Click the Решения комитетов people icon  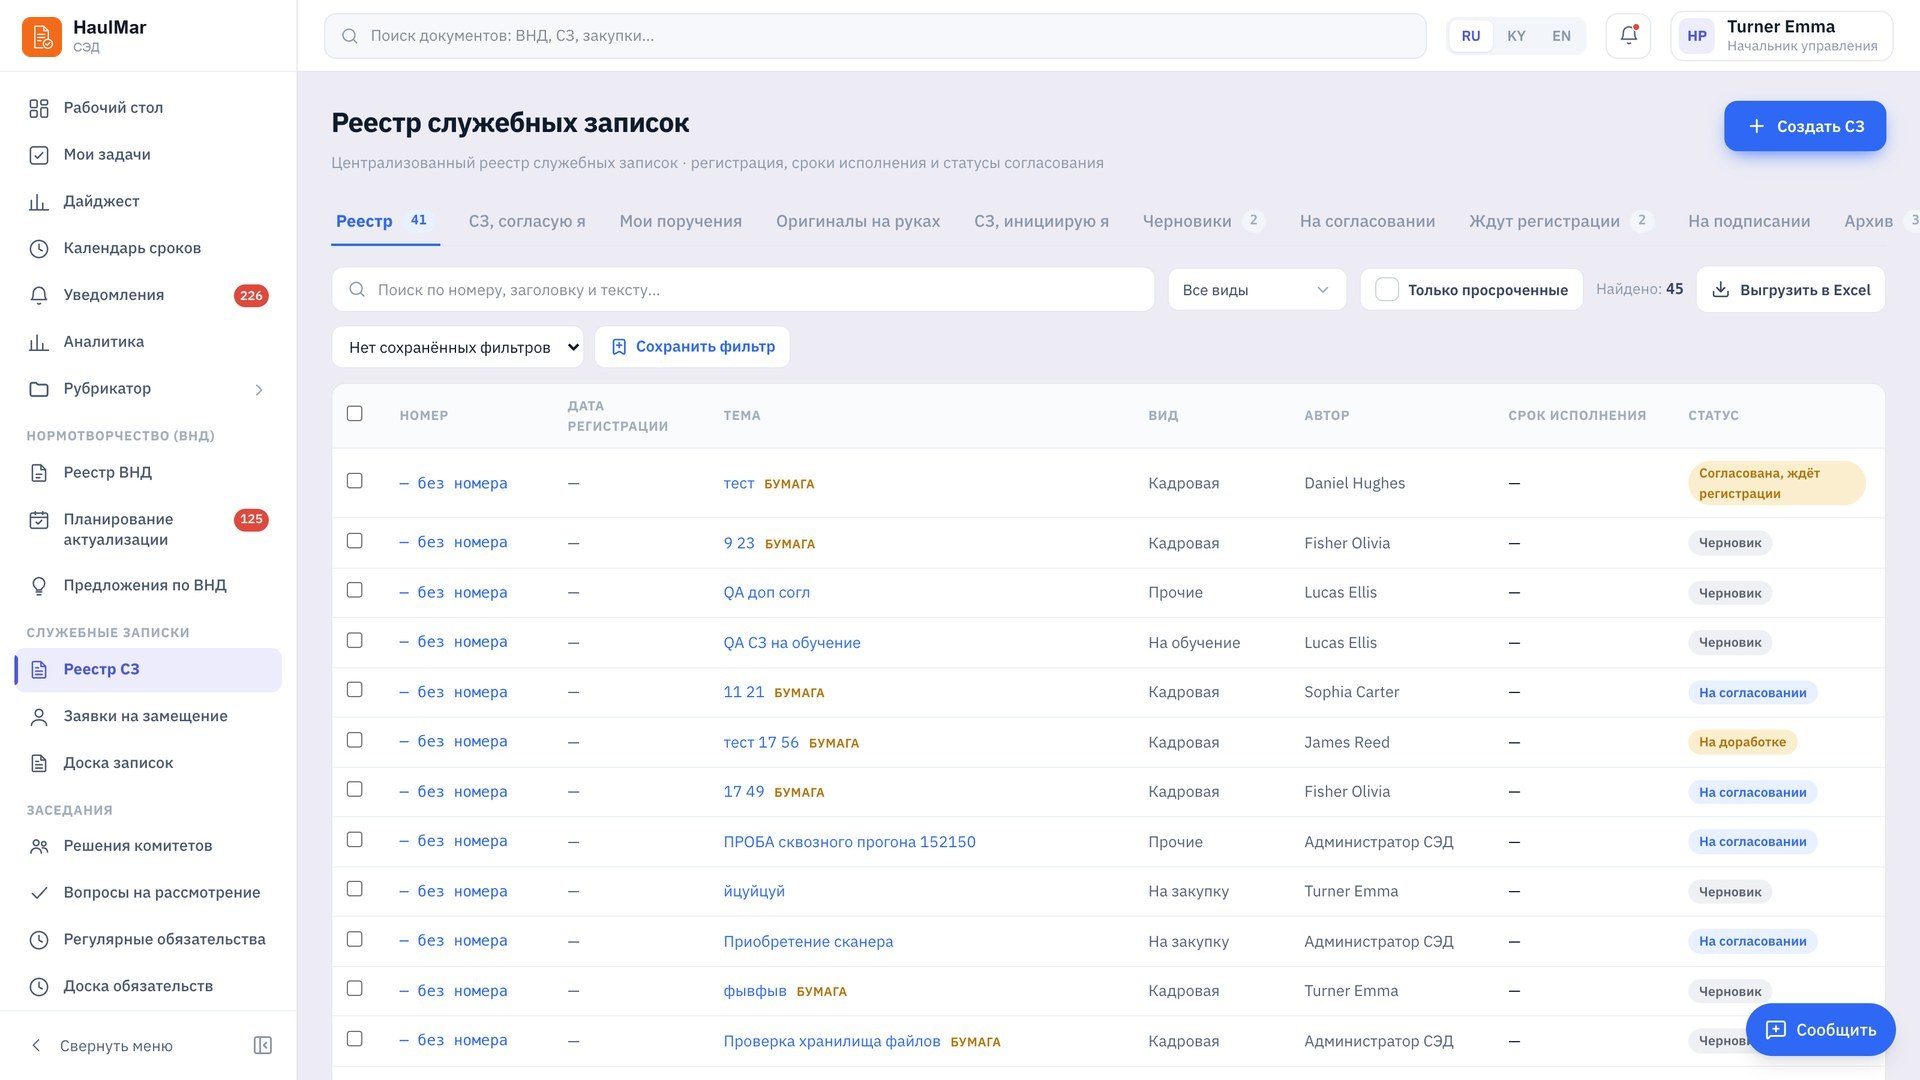click(x=39, y=846)
